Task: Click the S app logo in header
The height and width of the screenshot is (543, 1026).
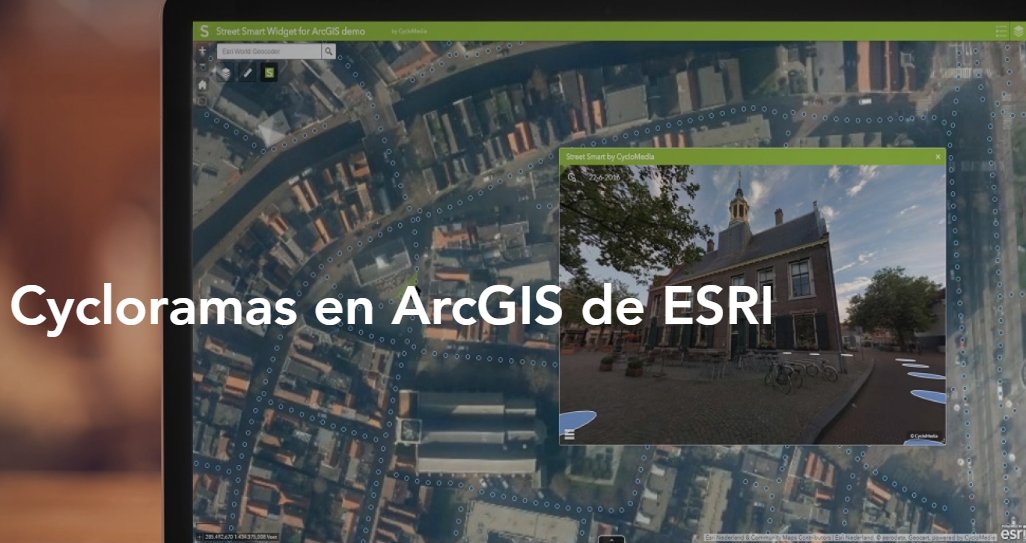Action: (x=204, y=31)
